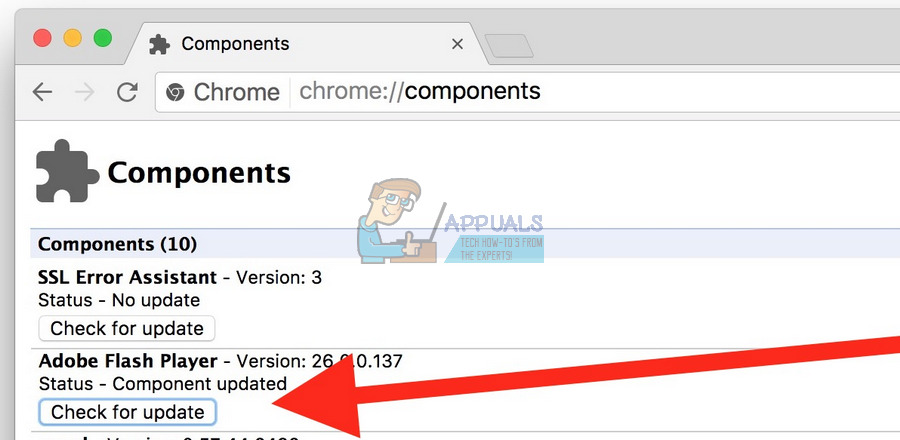Select the SSL Error Assistant component name
Screen dimensions: 900x440
click(127, 277)
